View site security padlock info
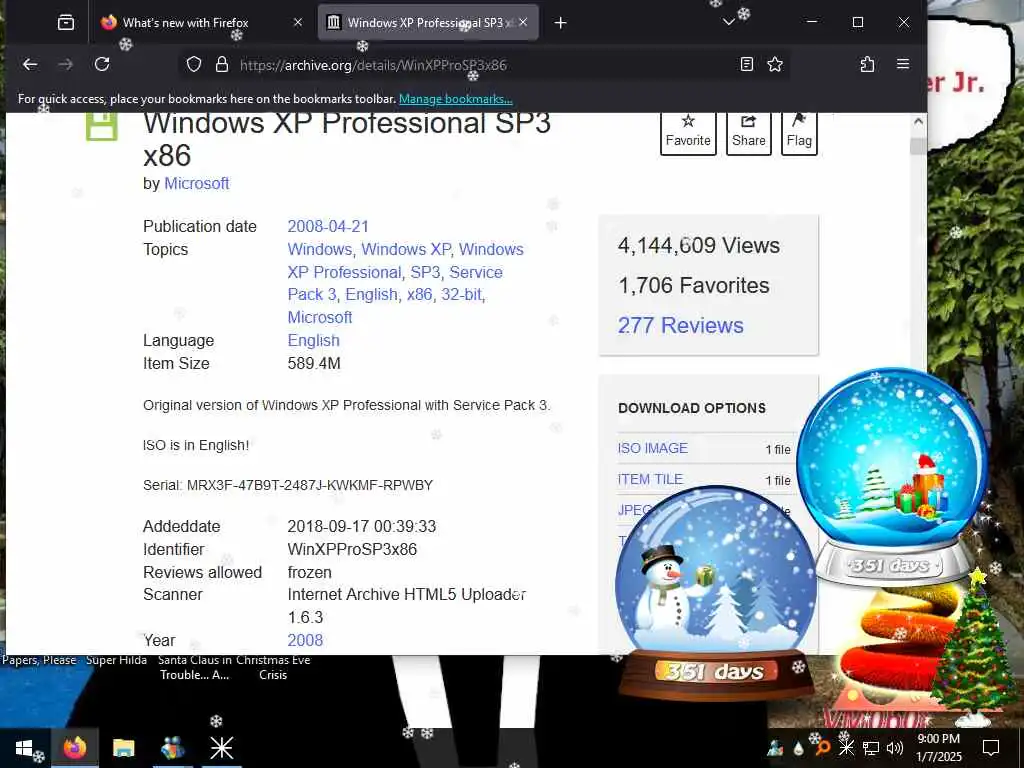1024x768 pixels. point(222,65)
